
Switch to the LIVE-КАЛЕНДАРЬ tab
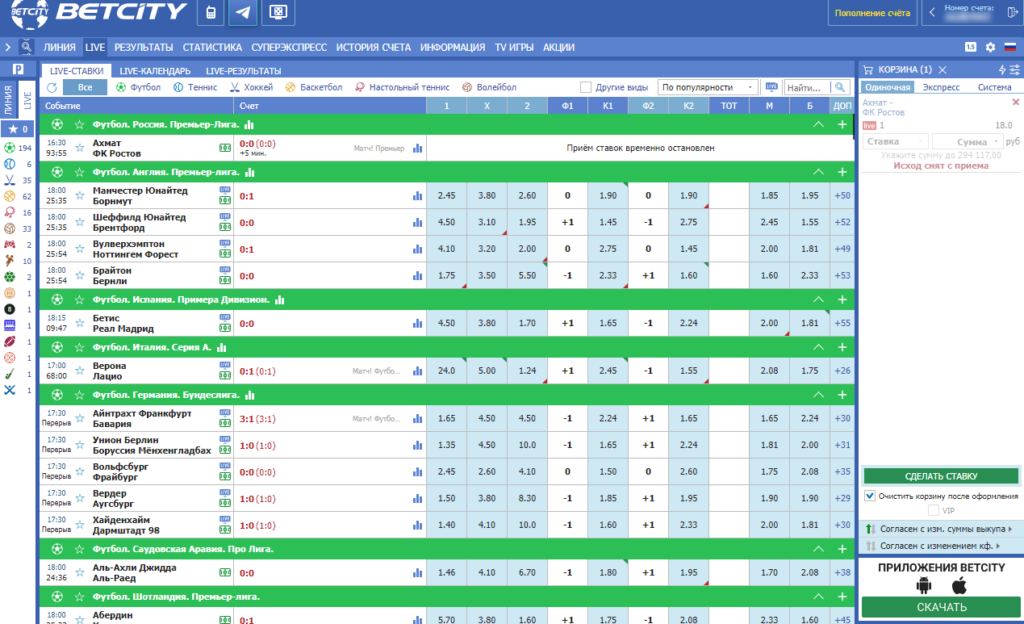(x=155, y=70)
